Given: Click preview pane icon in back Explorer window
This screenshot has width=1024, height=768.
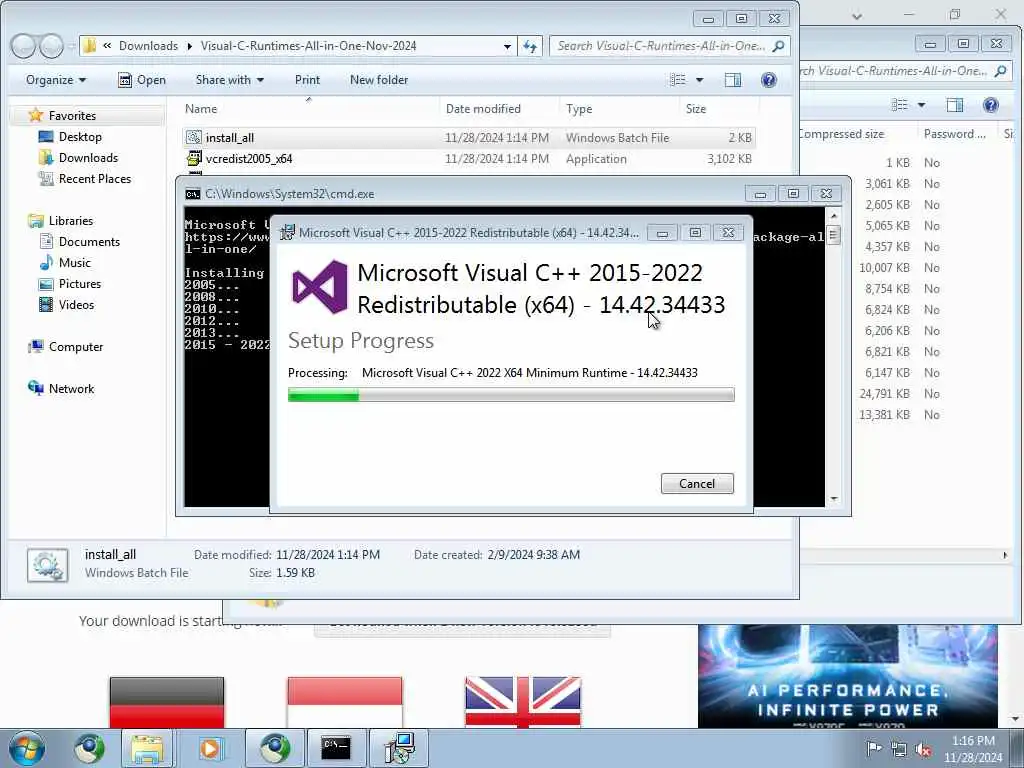Looking at the screenshot, I should click(955, 105).
